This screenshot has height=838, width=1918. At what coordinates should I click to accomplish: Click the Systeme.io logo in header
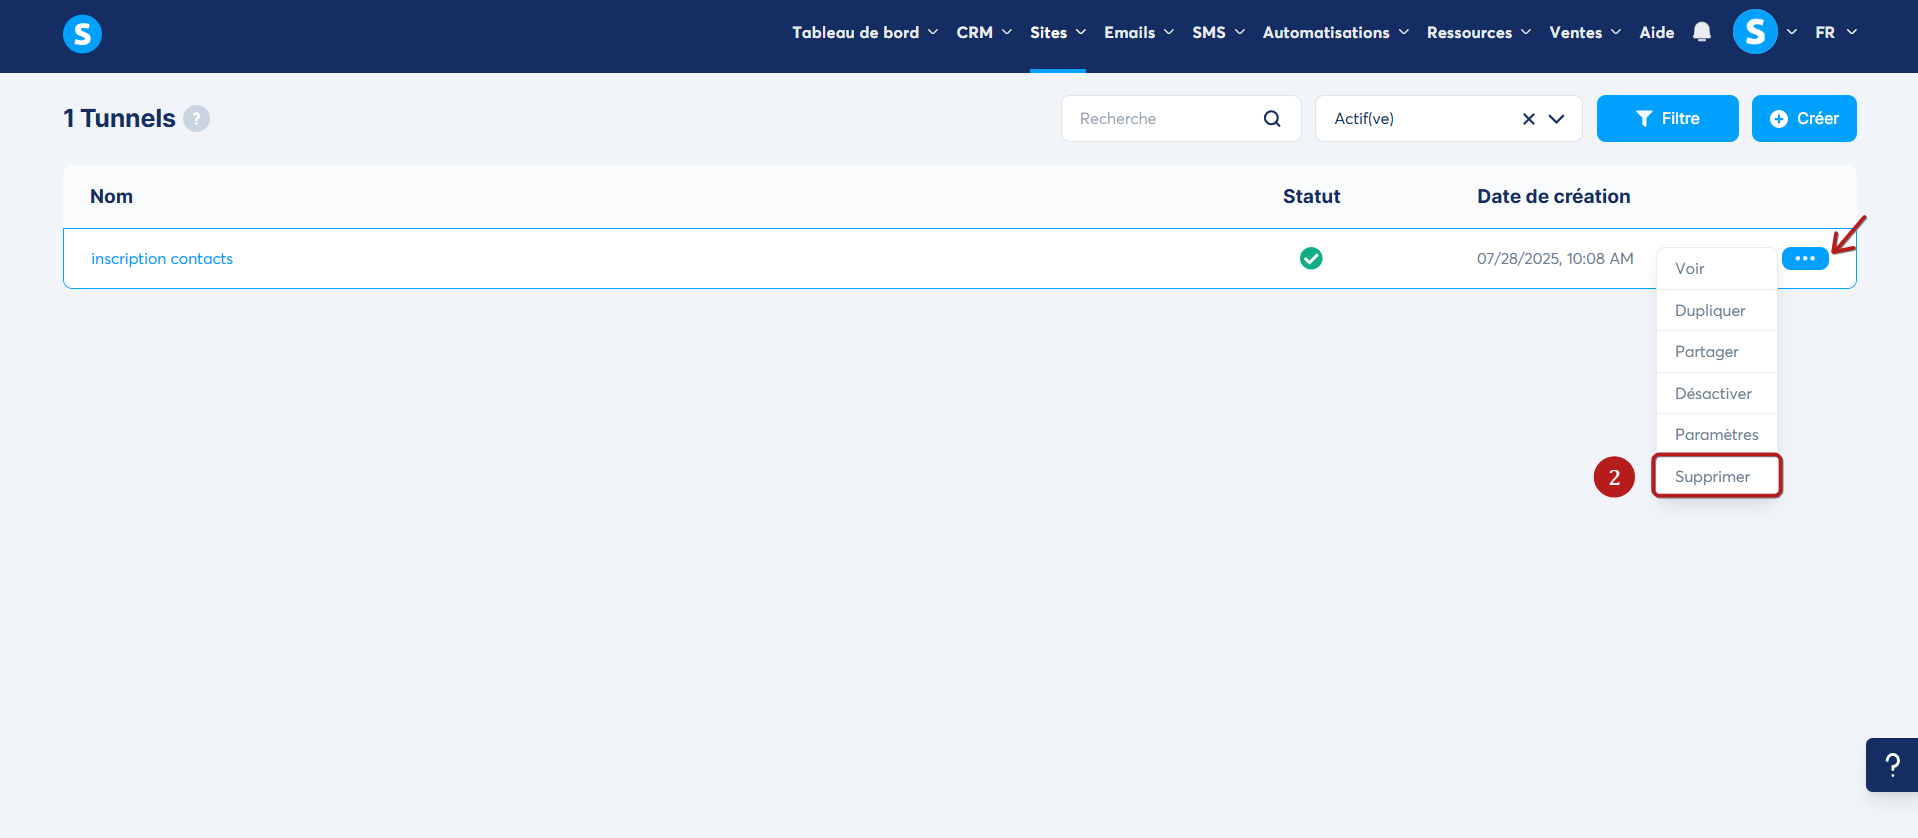(82, 34)
